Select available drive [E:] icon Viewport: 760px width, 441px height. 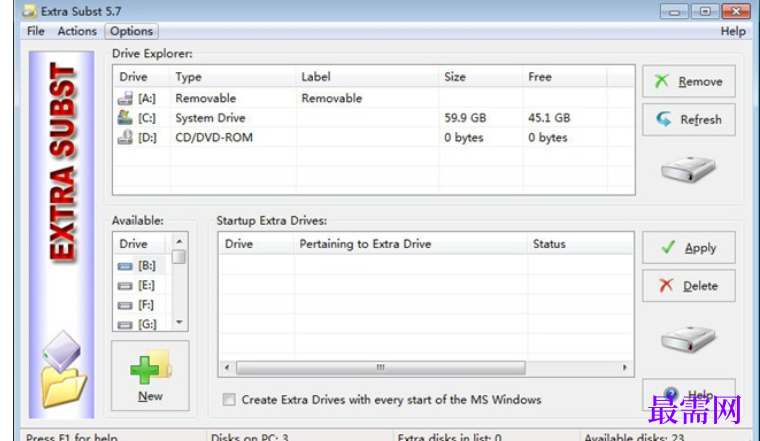point(125,286)
